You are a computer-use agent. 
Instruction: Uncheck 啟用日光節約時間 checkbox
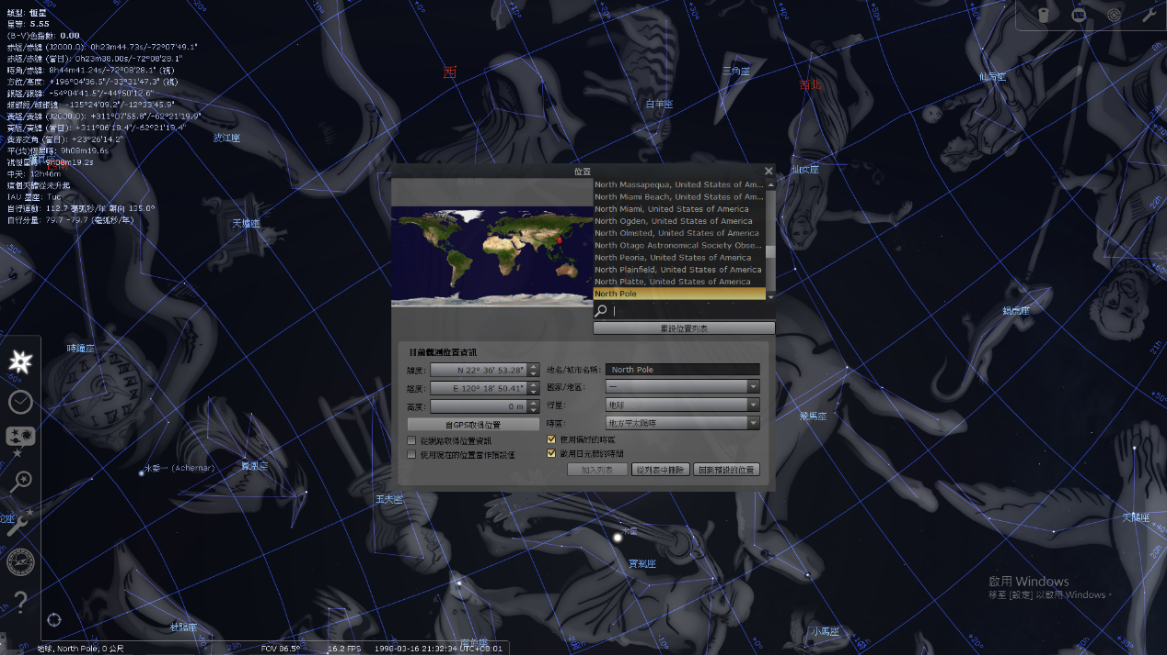point(551,453)
